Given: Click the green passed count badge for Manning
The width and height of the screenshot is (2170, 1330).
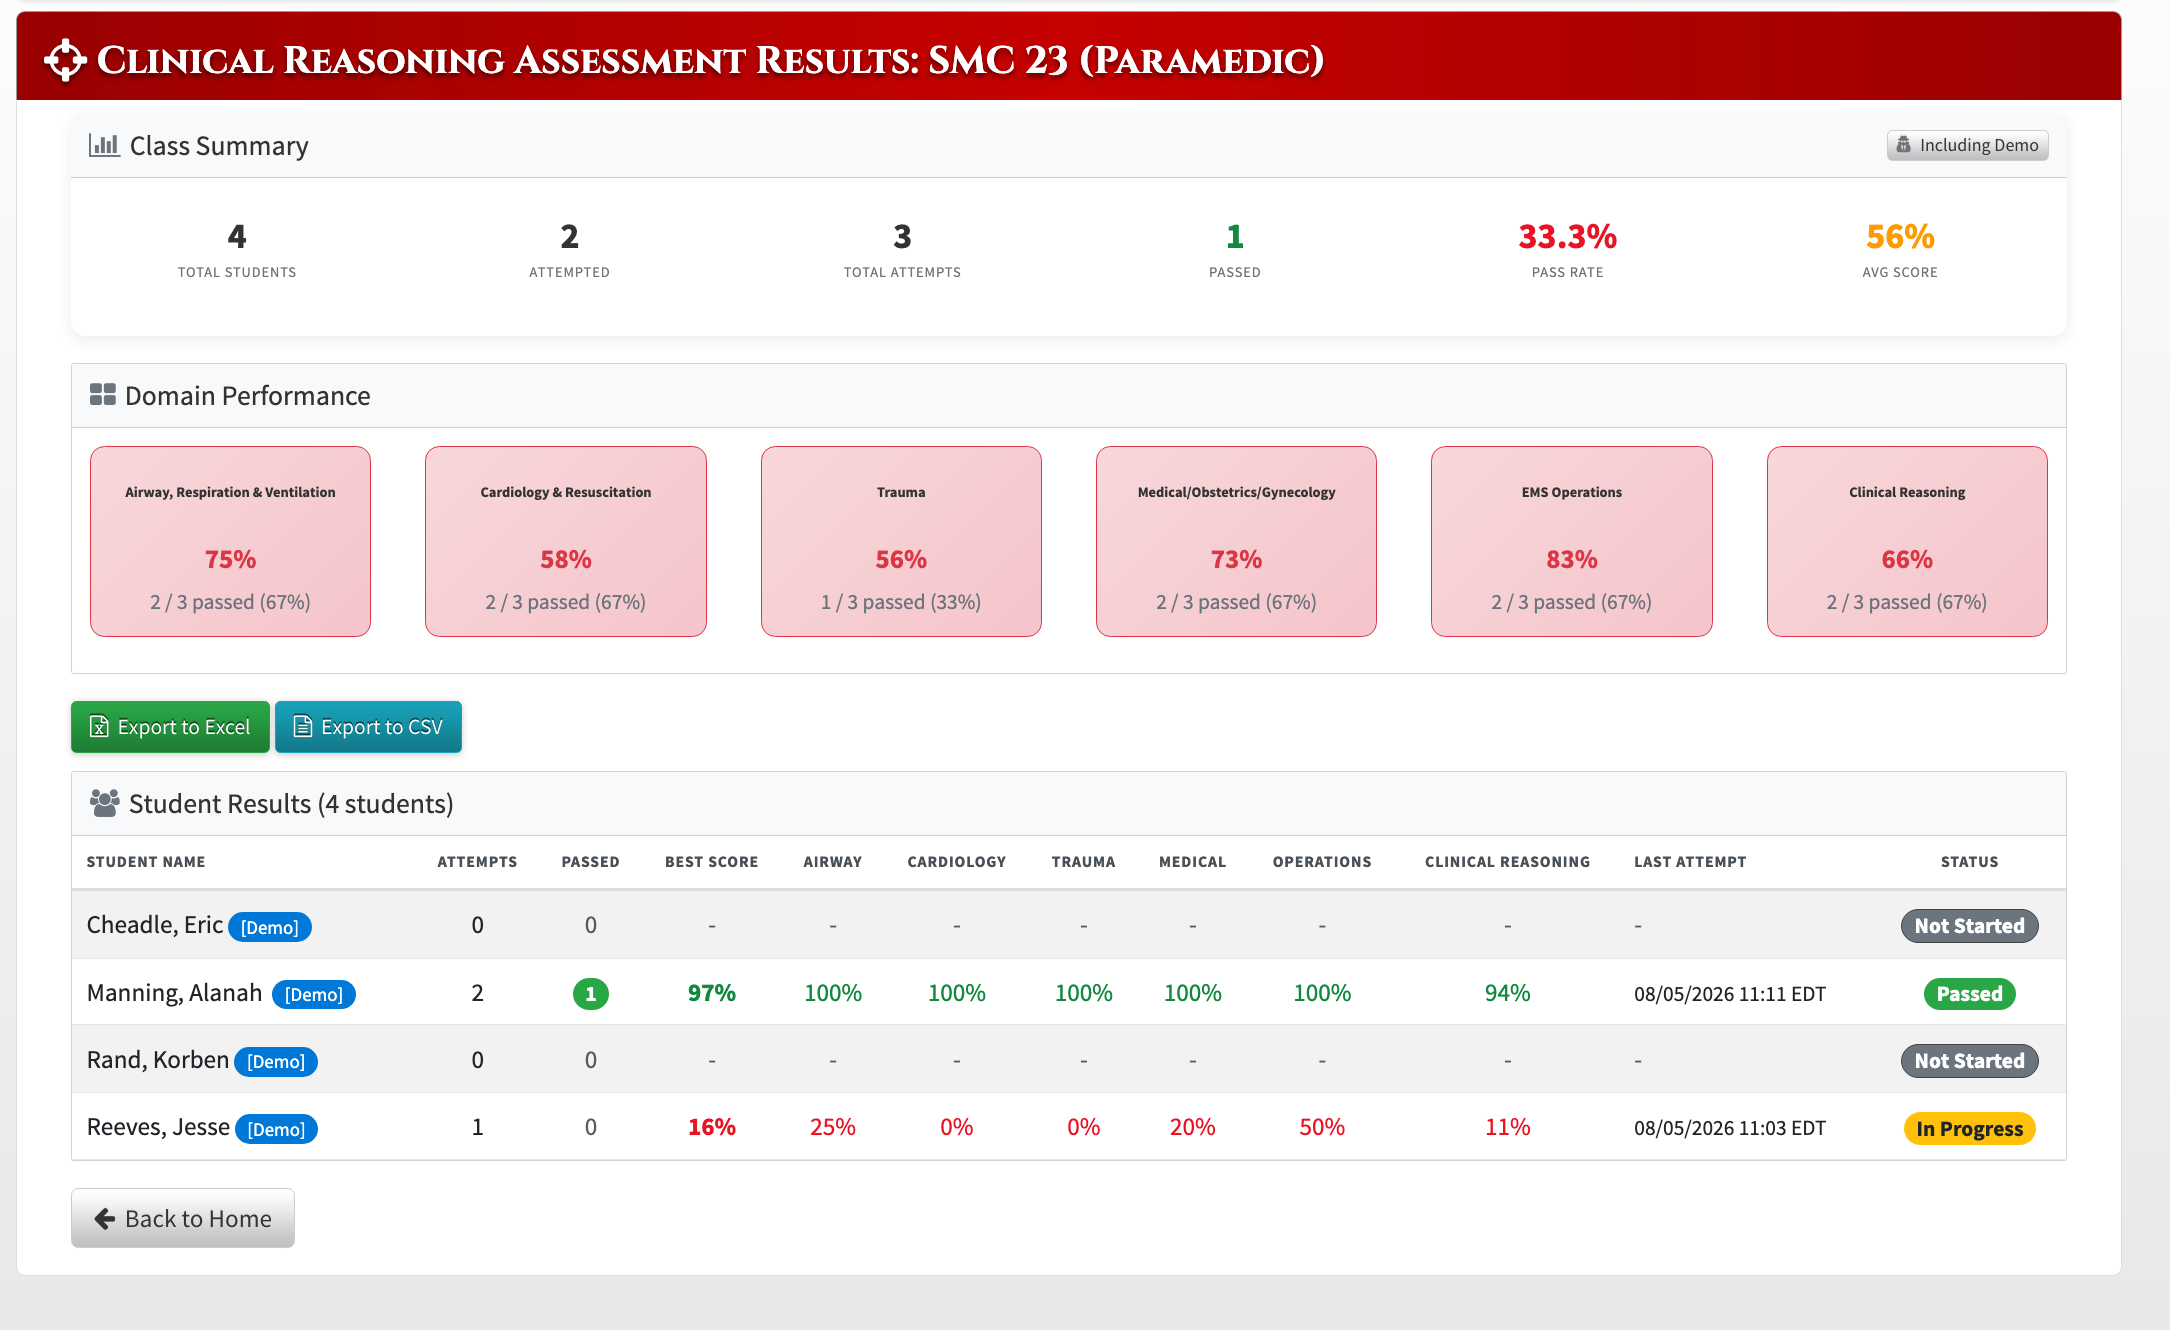Looking at the screenshot, I should [591, 993].
